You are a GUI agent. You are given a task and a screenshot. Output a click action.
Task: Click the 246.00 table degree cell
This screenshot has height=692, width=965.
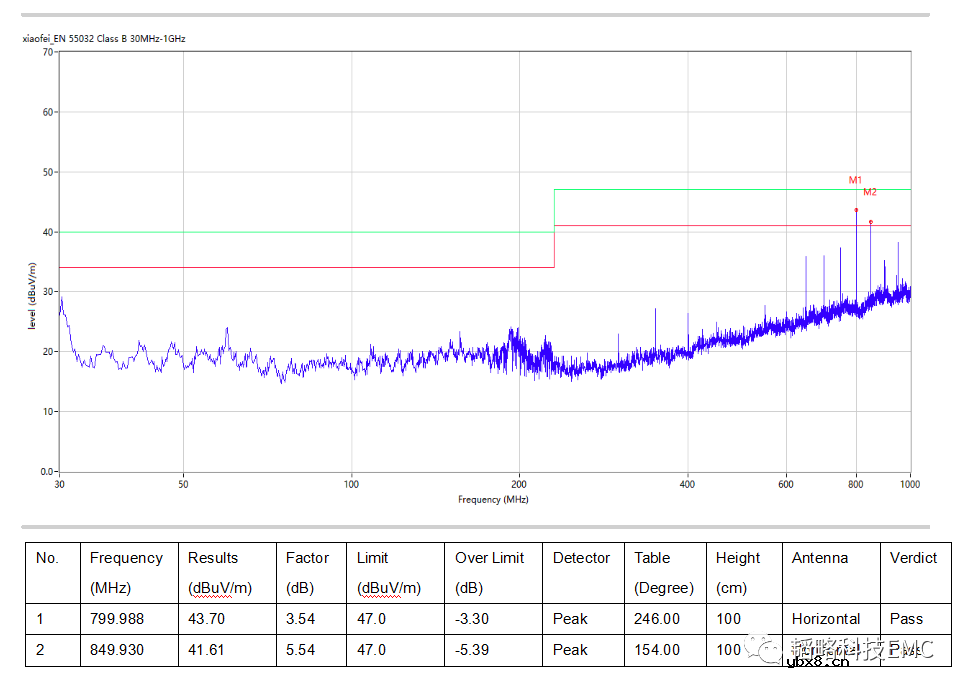[x=656, y=619]
